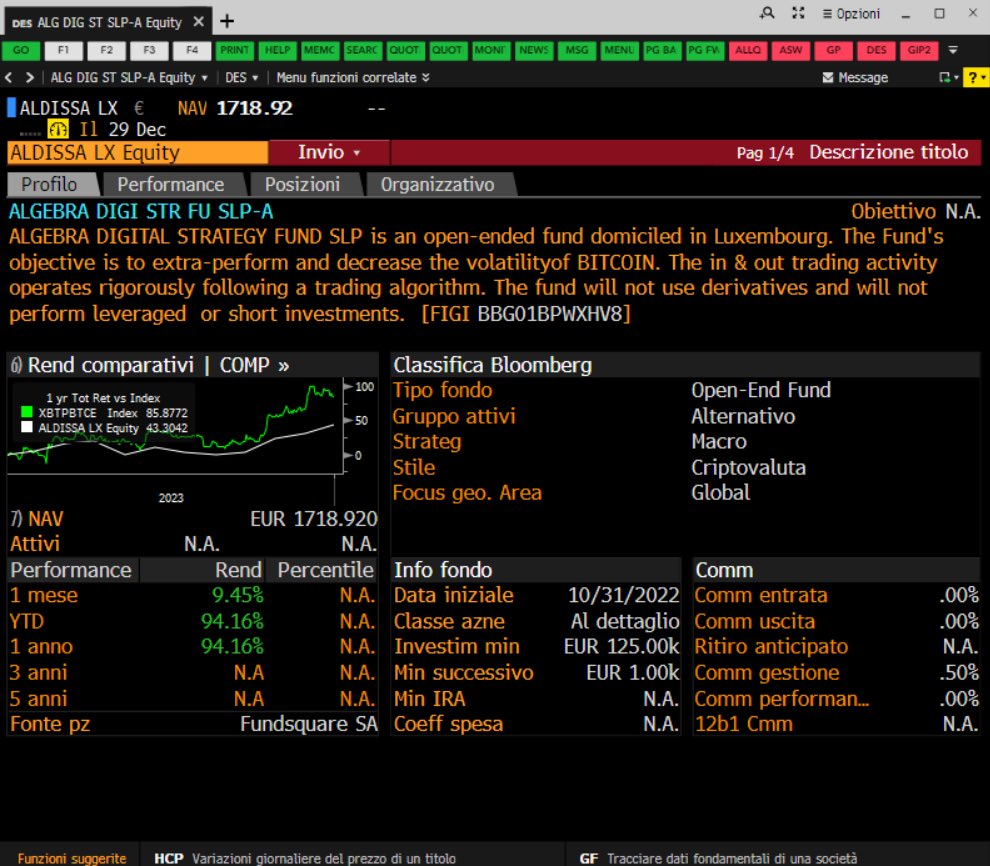Open the NAV link numbered 7

(x=37, y=519)
